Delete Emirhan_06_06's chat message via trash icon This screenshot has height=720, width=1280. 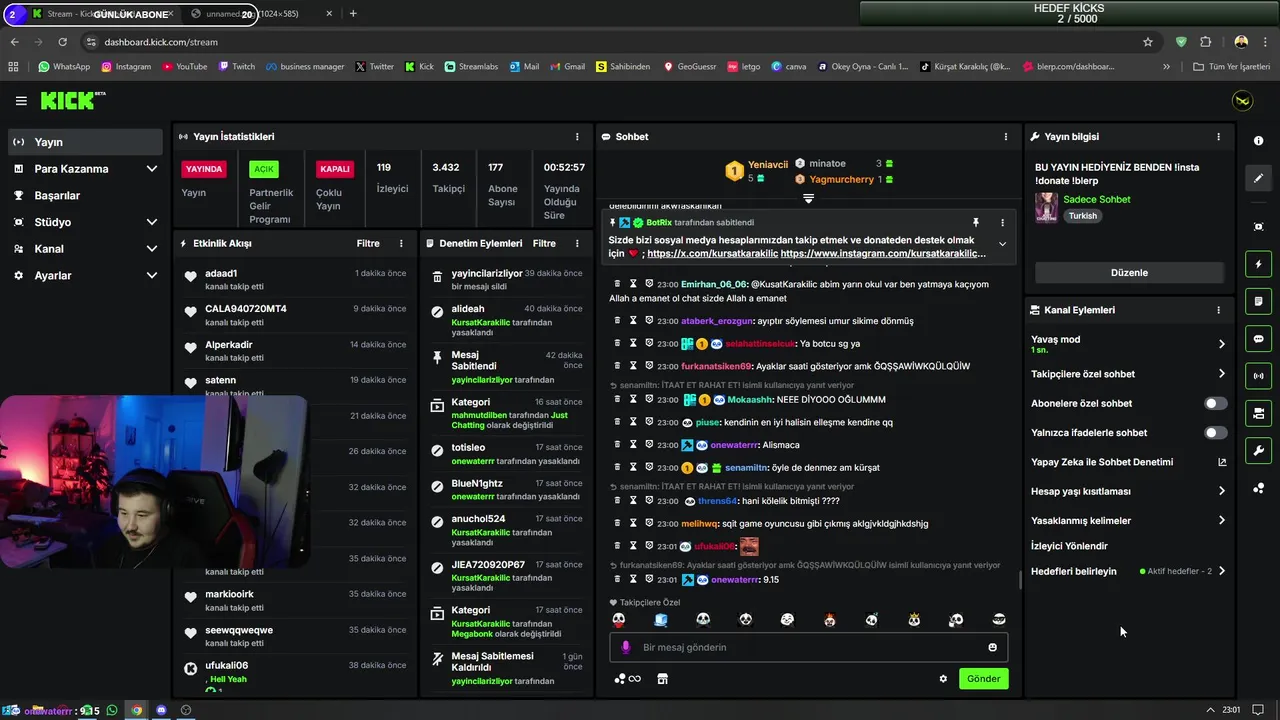(617, 284)
